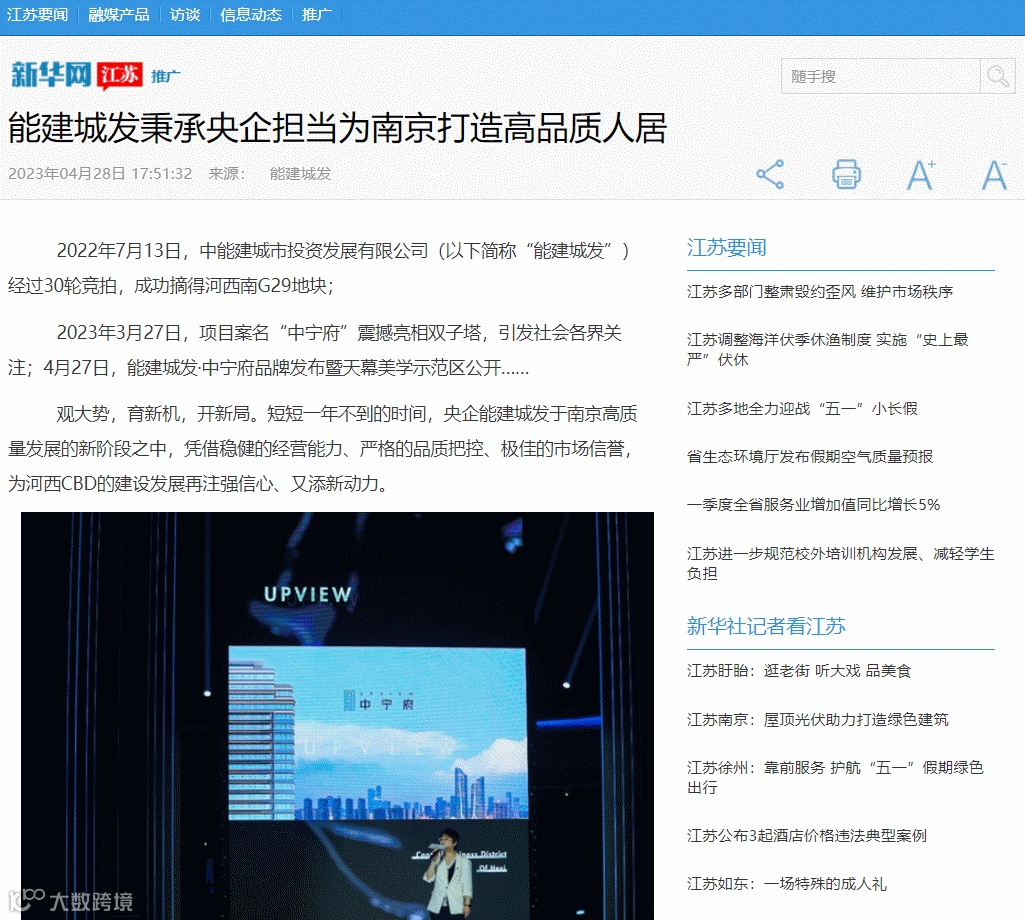Click the UPVIEW event photo
The height and width of the screenshot is (920, 1025).
(337, 716)
